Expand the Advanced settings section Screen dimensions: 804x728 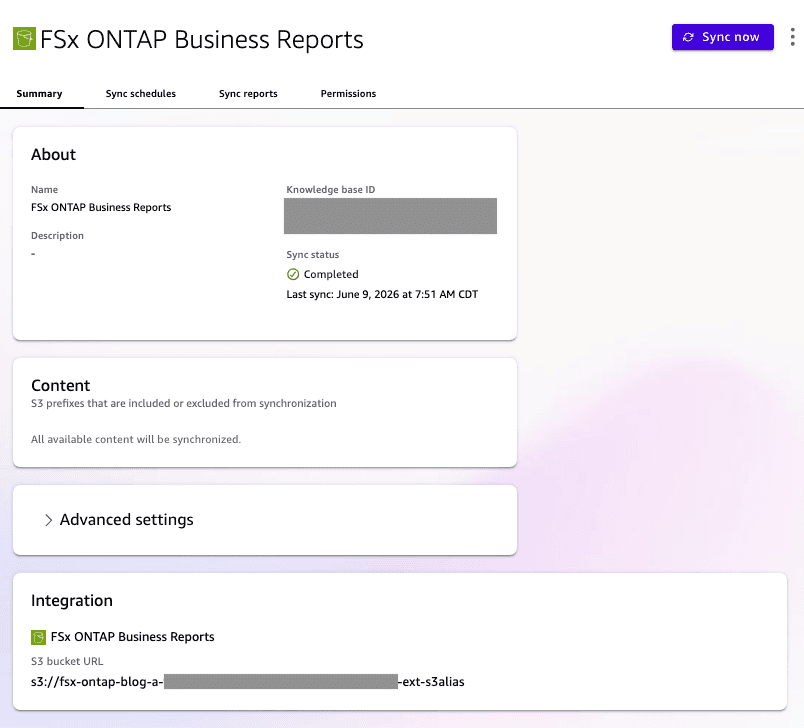(x=118, y=520)
